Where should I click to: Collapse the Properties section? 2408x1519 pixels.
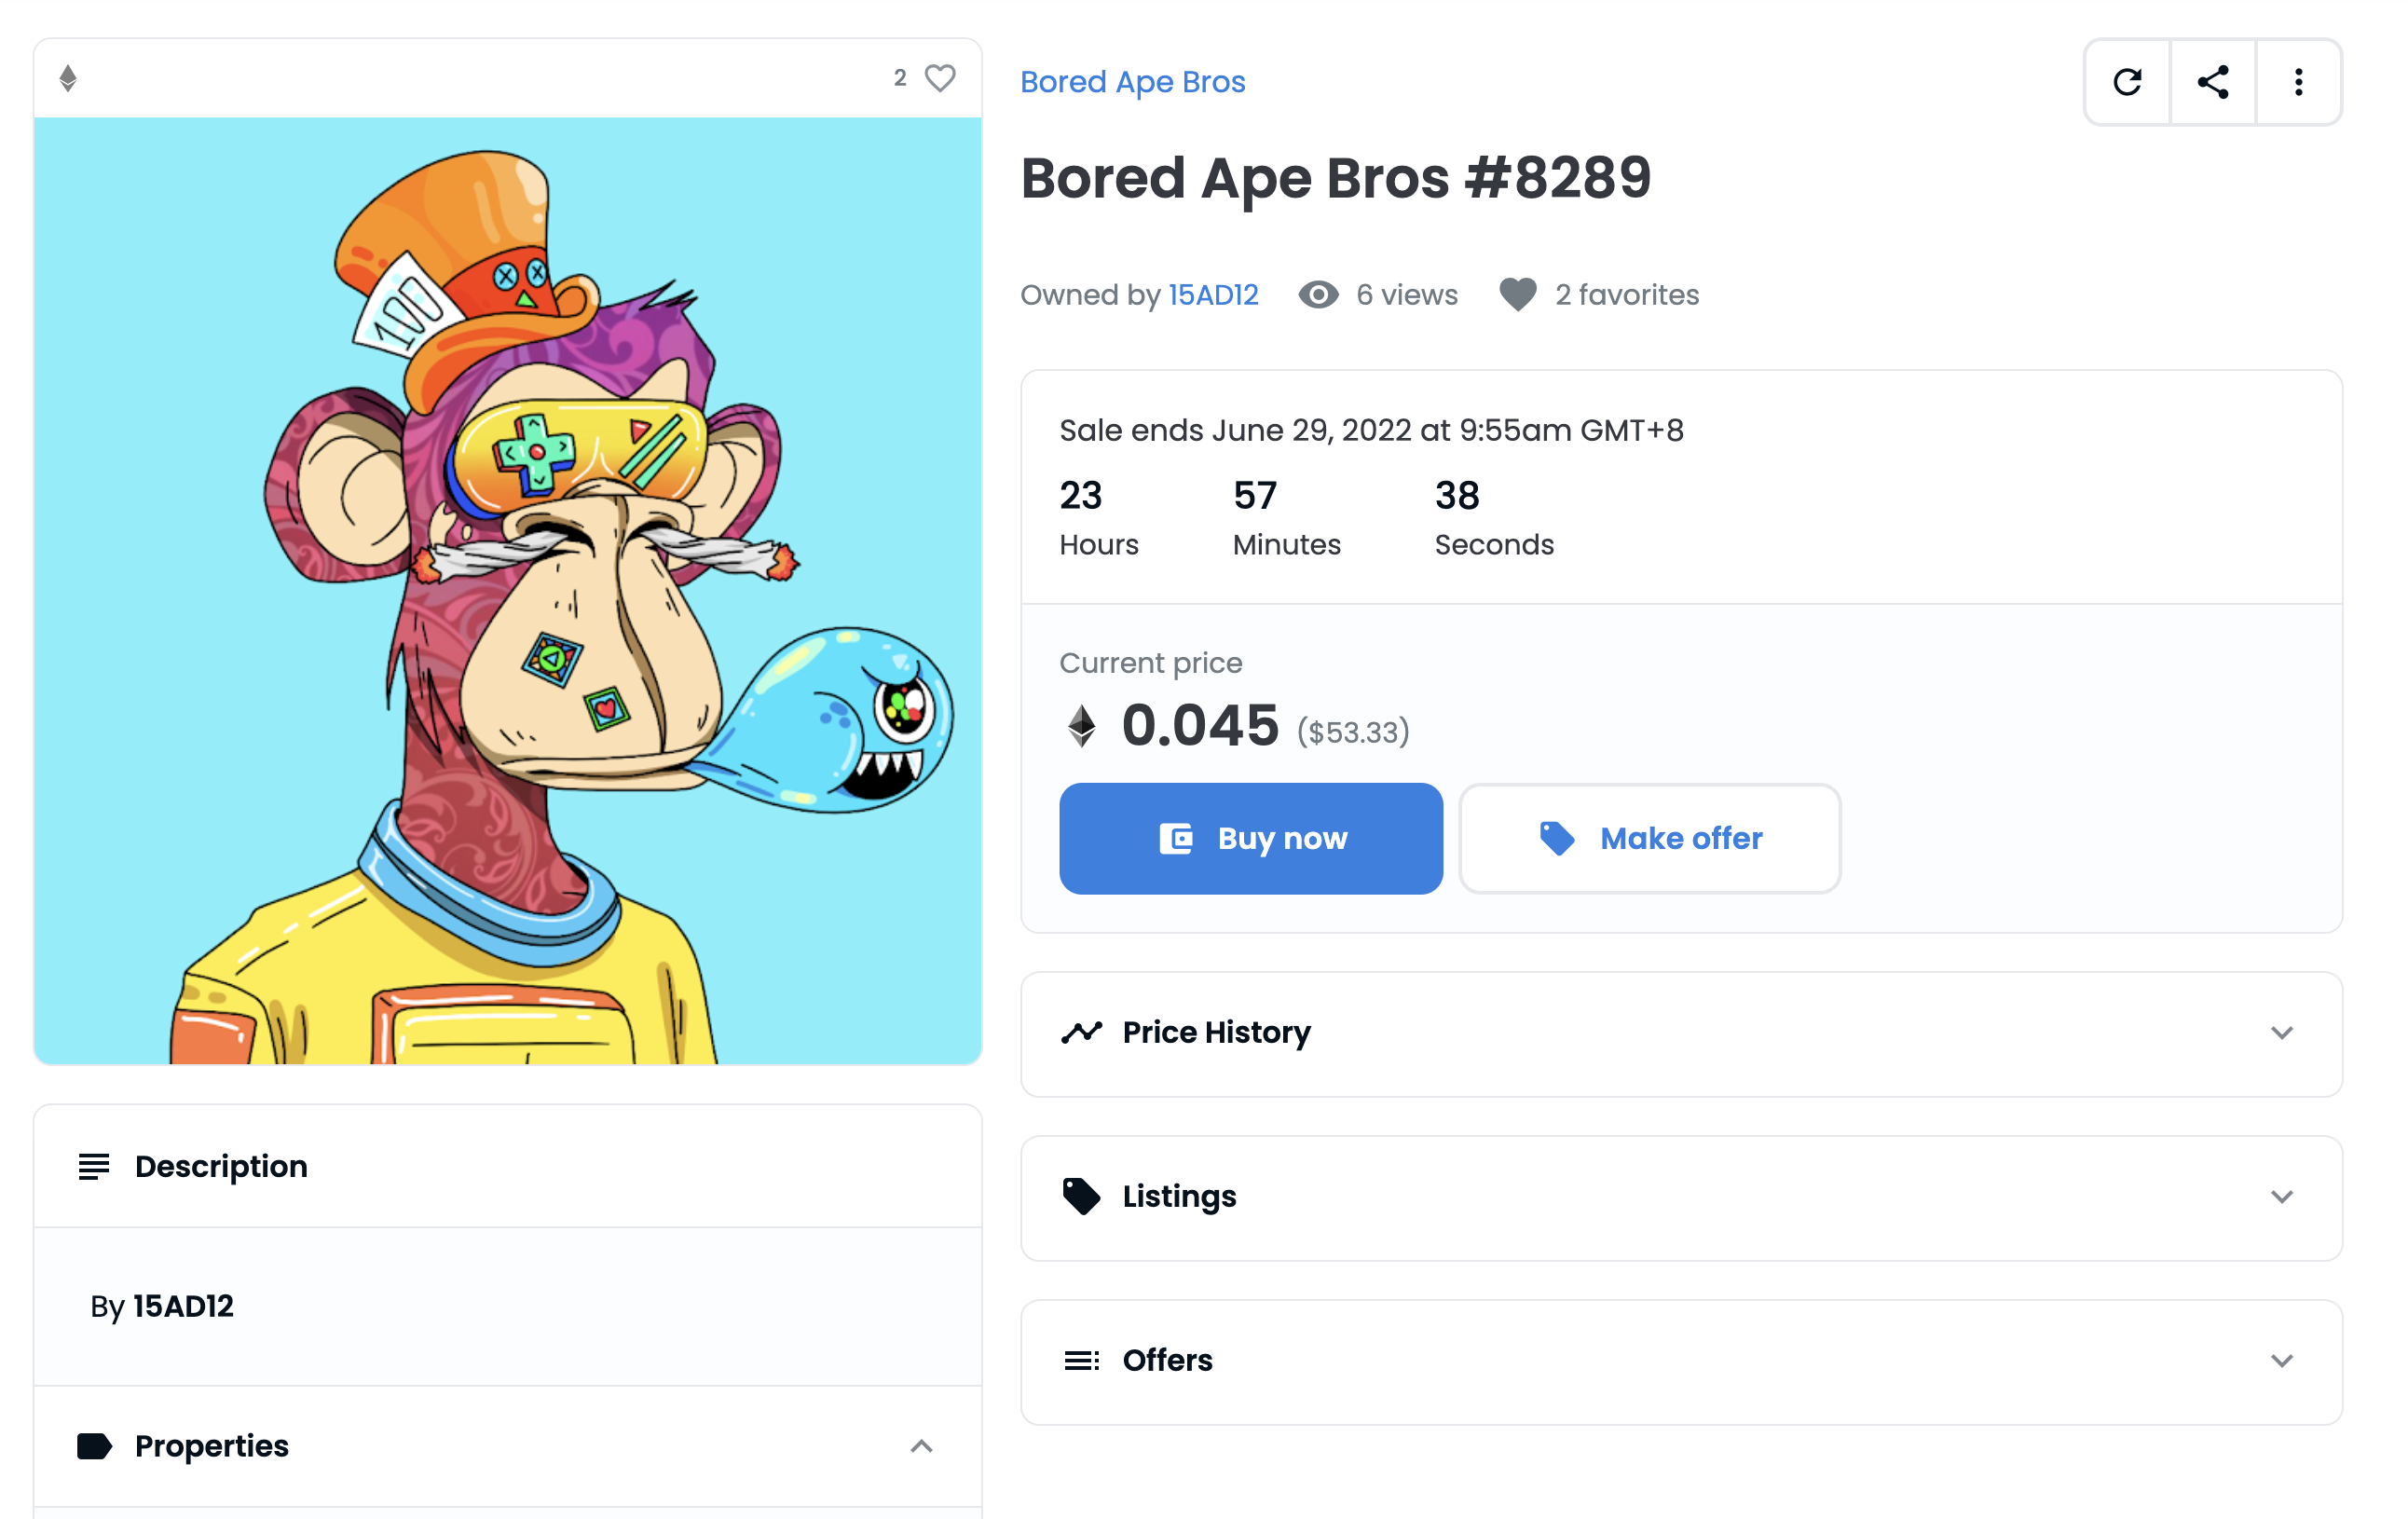tap(921, 1446)
